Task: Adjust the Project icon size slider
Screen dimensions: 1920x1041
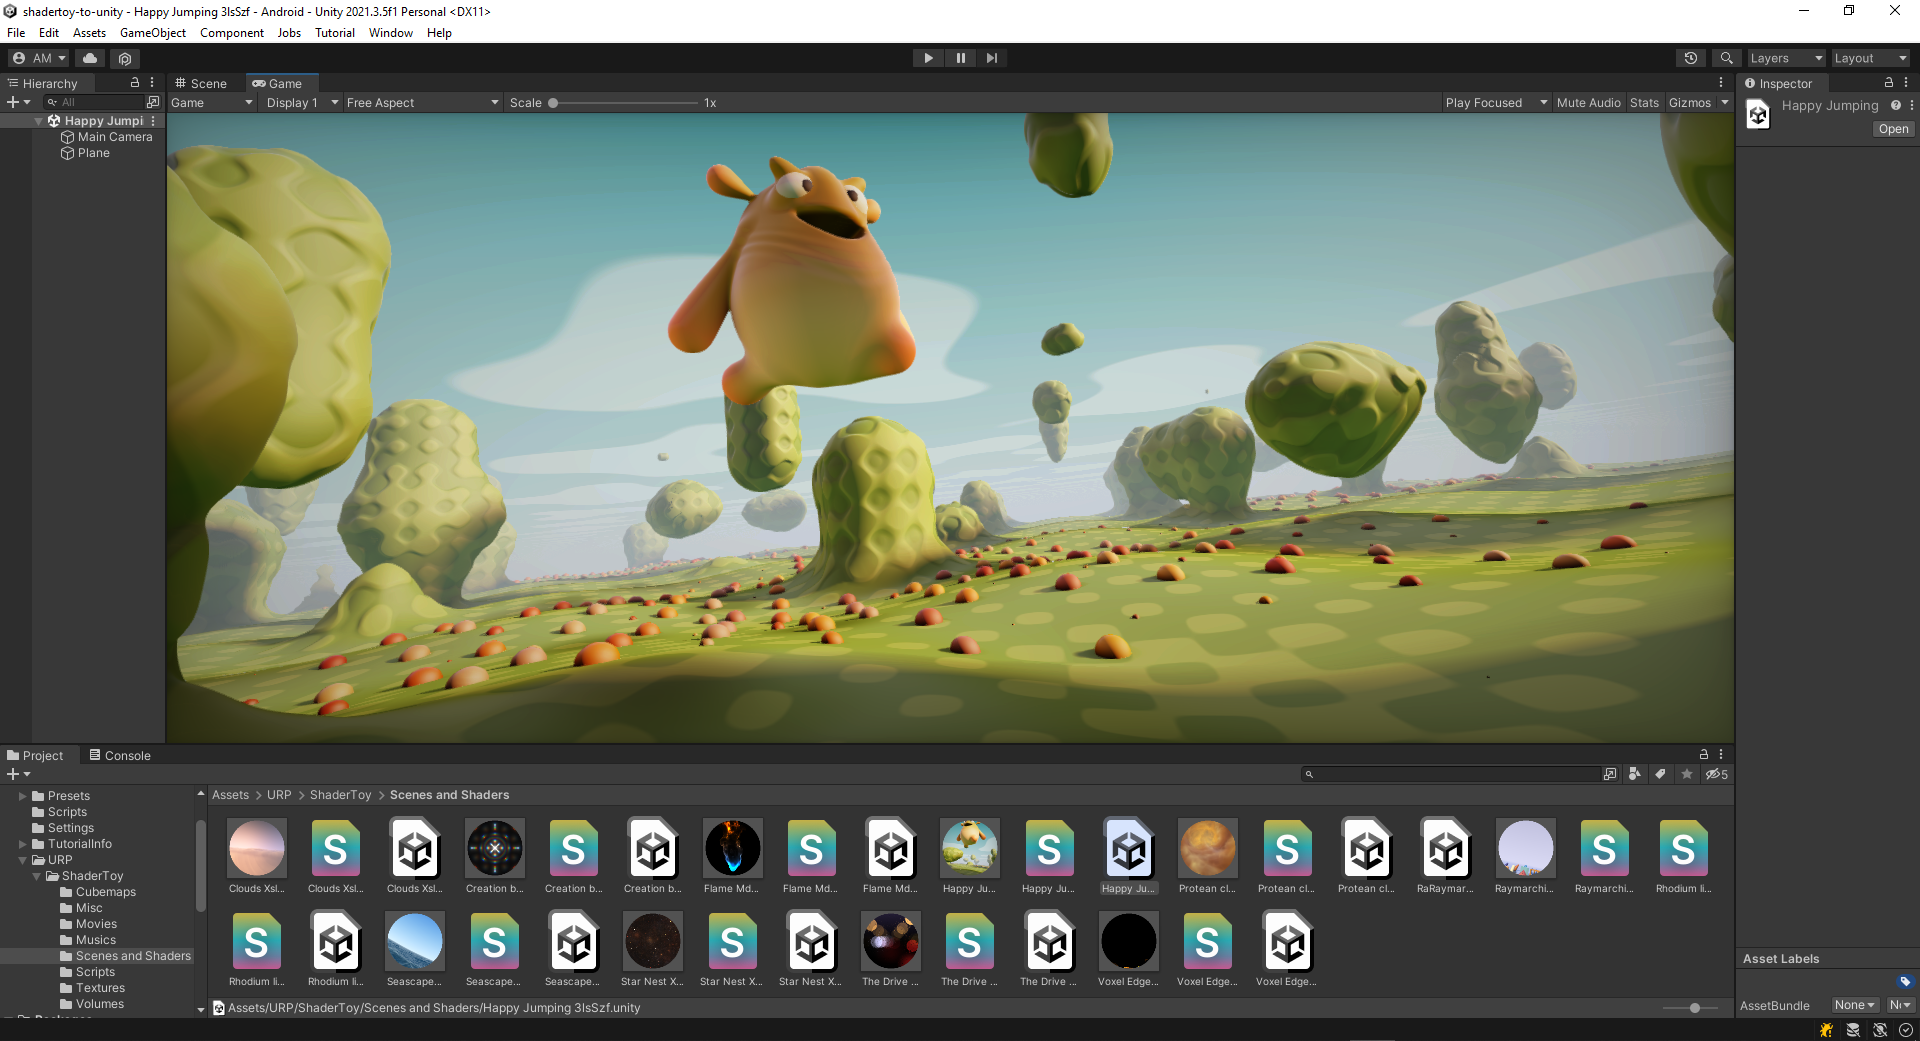Action: (1690, 1008)
